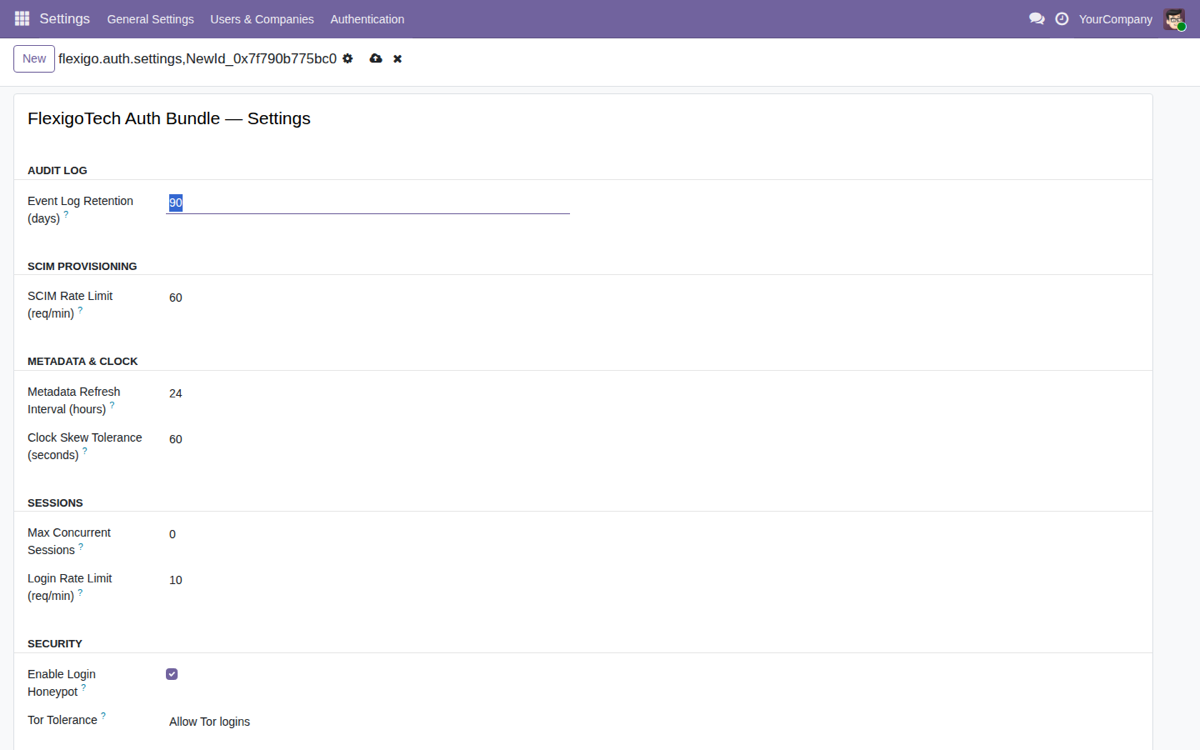Click the AUDIT LOG section header
The image size is (1200, 750).
(57, 170)
